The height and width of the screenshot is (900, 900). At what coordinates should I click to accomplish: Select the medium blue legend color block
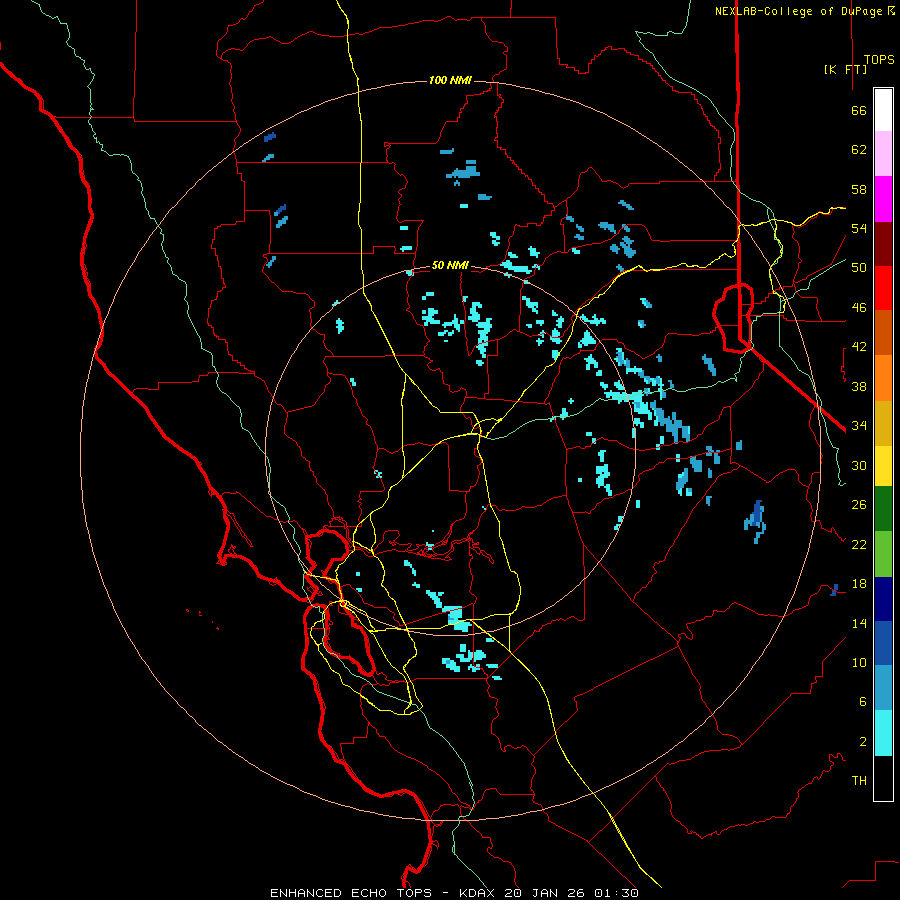click(x=883, y=643)
